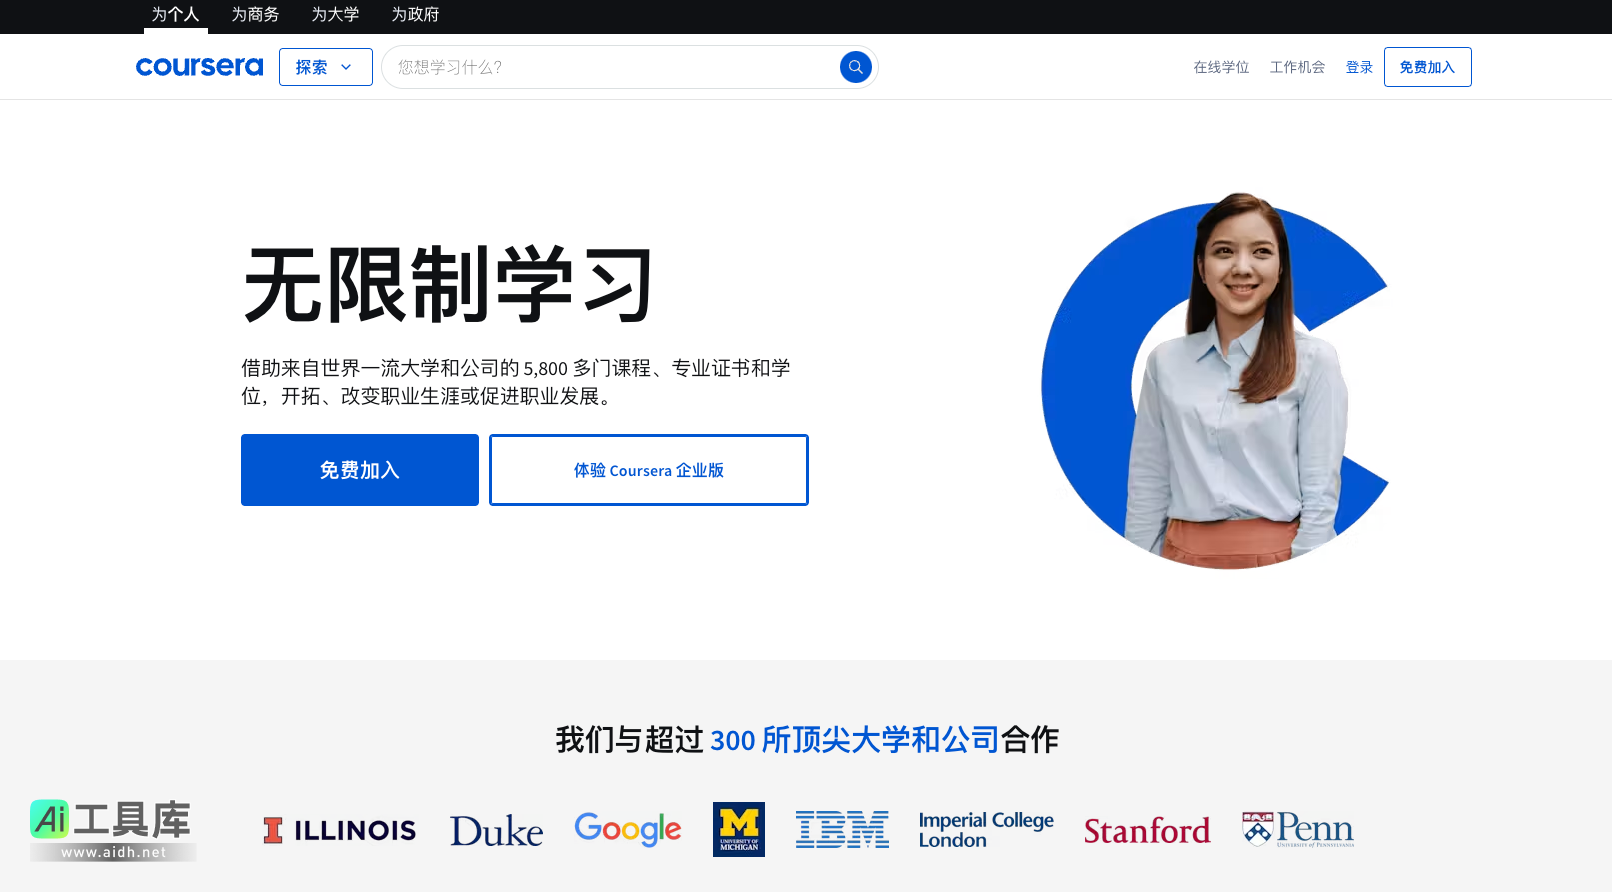Click the Coursera logo
Viewport: 1612px width, 892px height.
tap(199, 67)
